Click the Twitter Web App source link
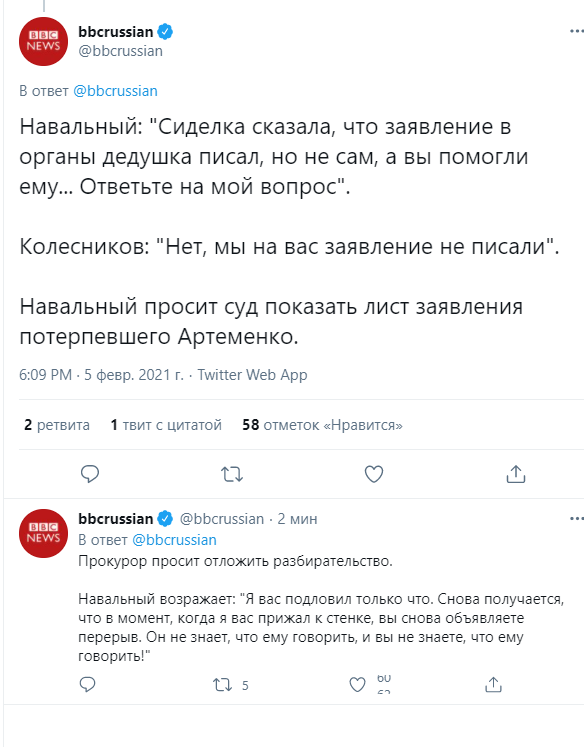The image size is (584, 747). pos(252,375)
